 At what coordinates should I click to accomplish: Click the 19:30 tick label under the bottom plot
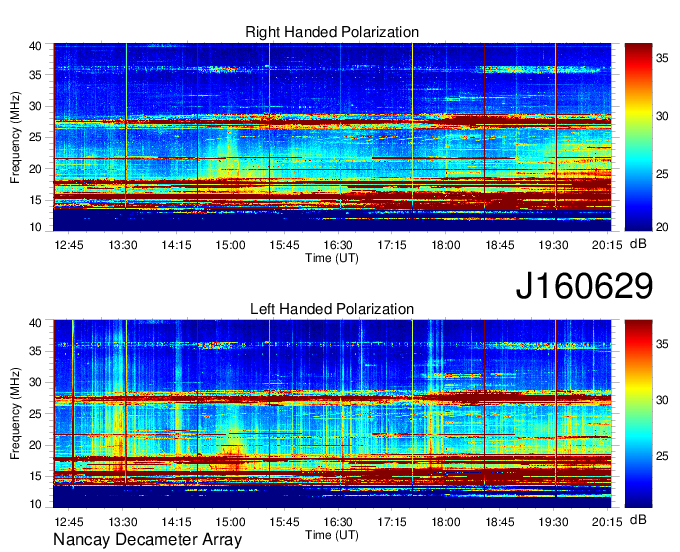pos(553,522)
